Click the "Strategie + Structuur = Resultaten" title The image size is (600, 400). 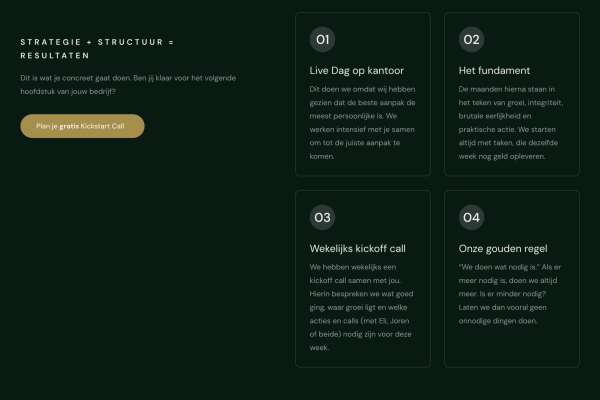(98, 48)
